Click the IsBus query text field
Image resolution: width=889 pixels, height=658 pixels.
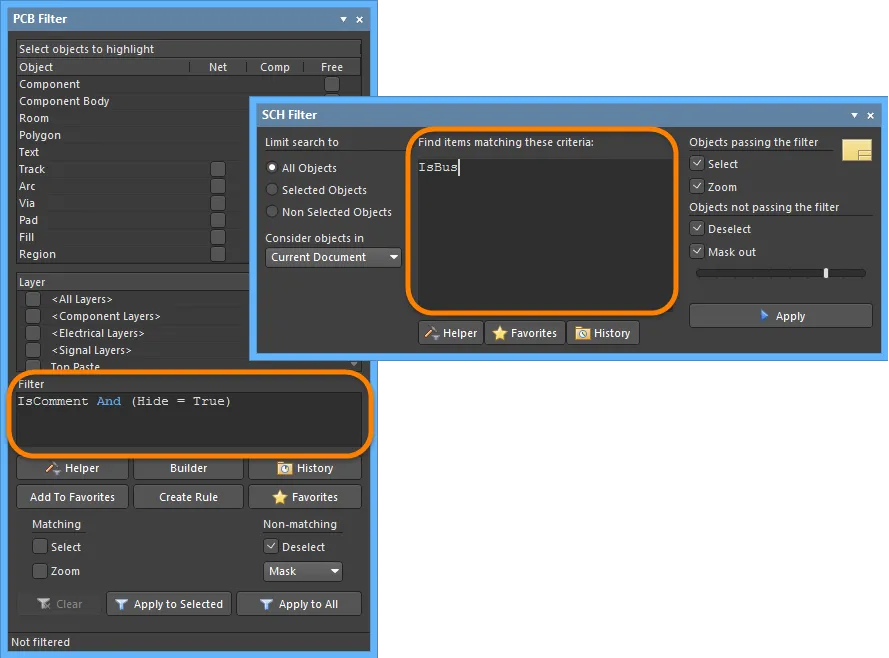coord(544,234)
